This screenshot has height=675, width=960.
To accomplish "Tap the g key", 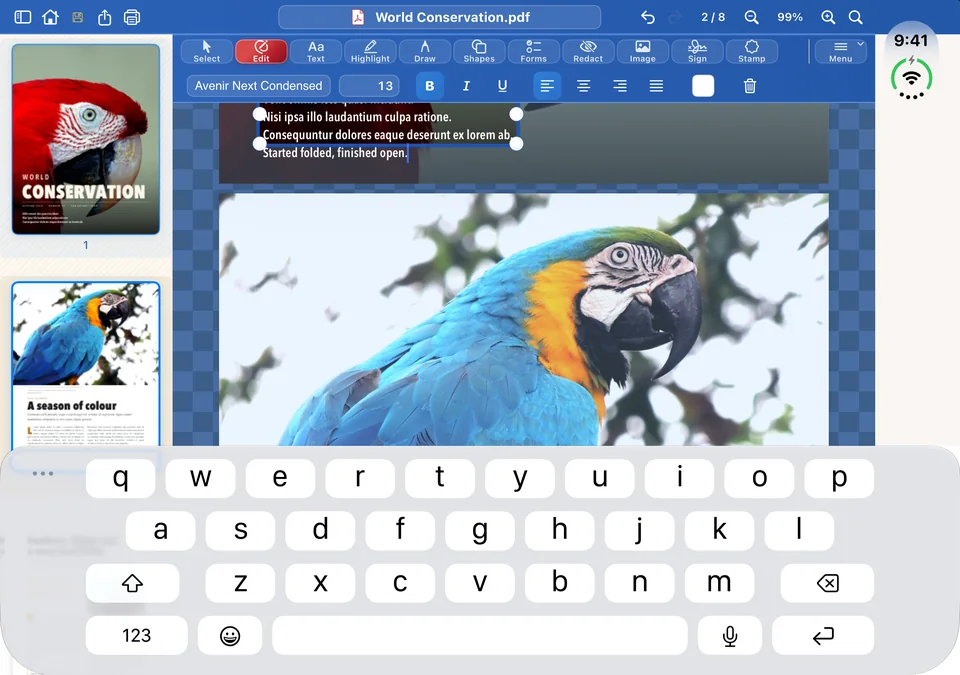I will [480, 530].
